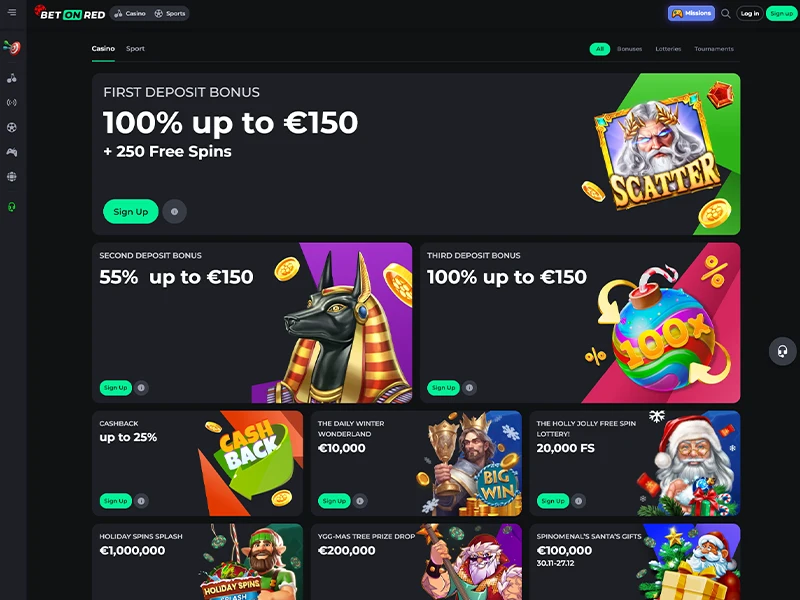
Task: Select the live broadcast icon in sidebar
Action: (12, 103)
